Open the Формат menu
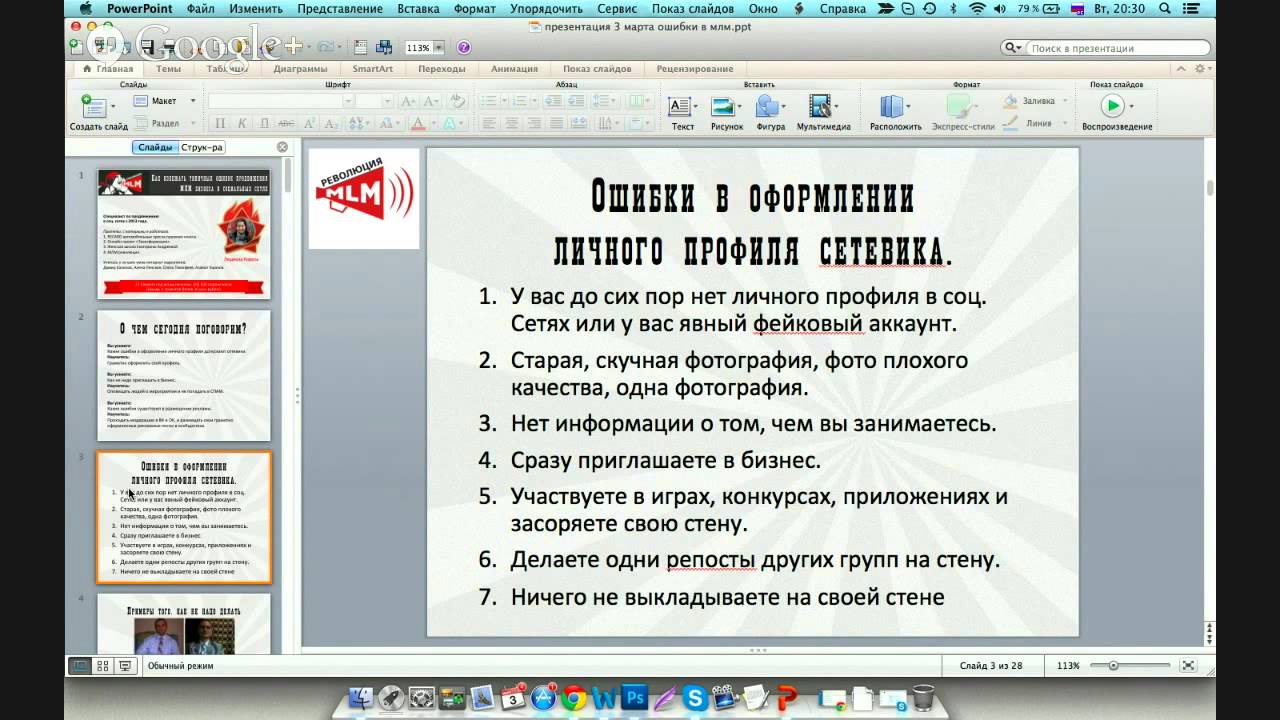The height and width of the screenshot is (720, 1280). click(474, 9)
